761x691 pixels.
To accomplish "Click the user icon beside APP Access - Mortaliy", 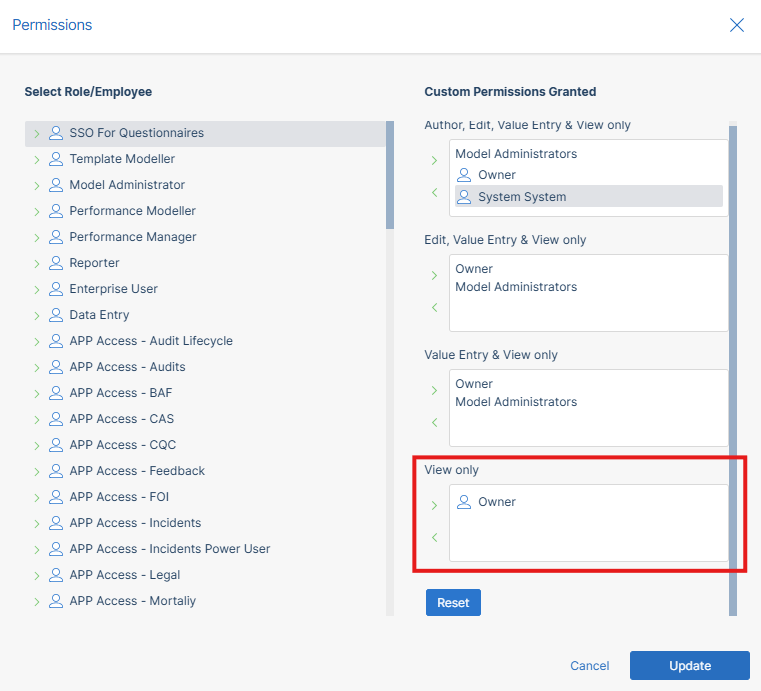I will coord(56,601).
